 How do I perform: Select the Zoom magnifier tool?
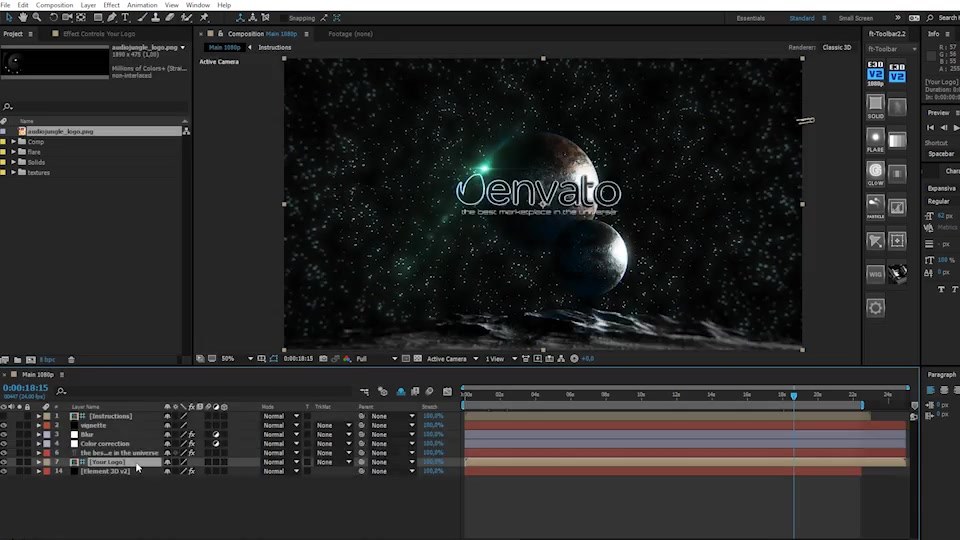[x=37, y=18]
